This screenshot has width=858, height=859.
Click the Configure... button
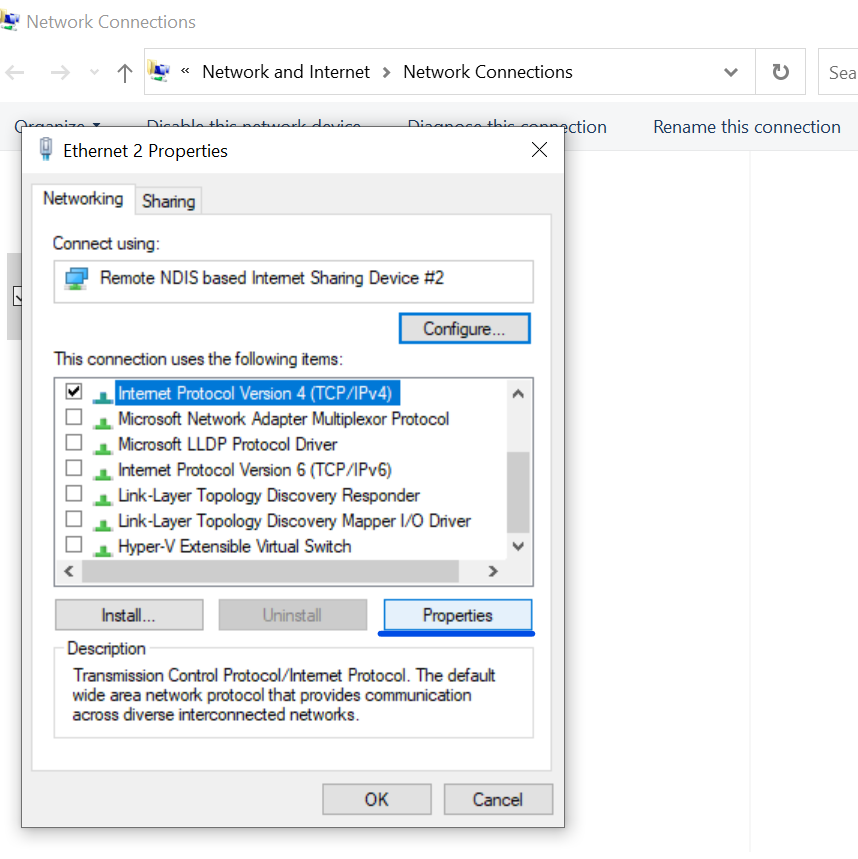(465, 328)
